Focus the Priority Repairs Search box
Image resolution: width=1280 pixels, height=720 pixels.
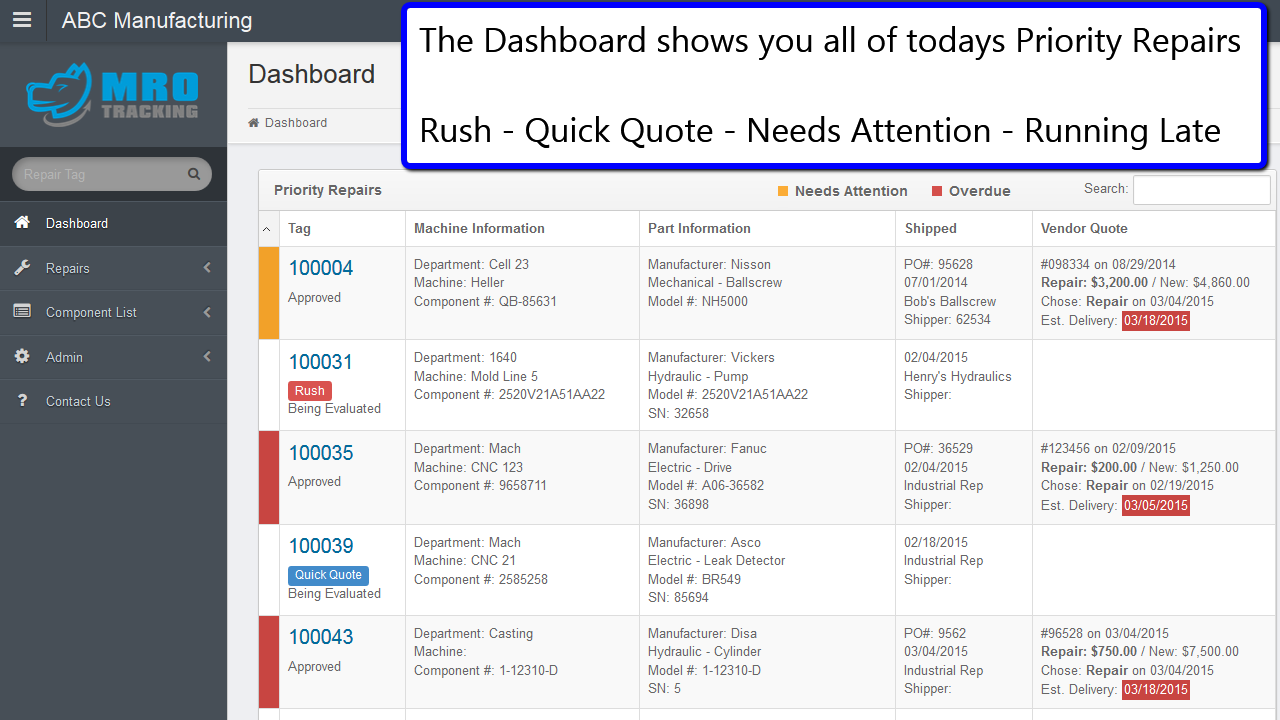click(x=1202, y=190)
